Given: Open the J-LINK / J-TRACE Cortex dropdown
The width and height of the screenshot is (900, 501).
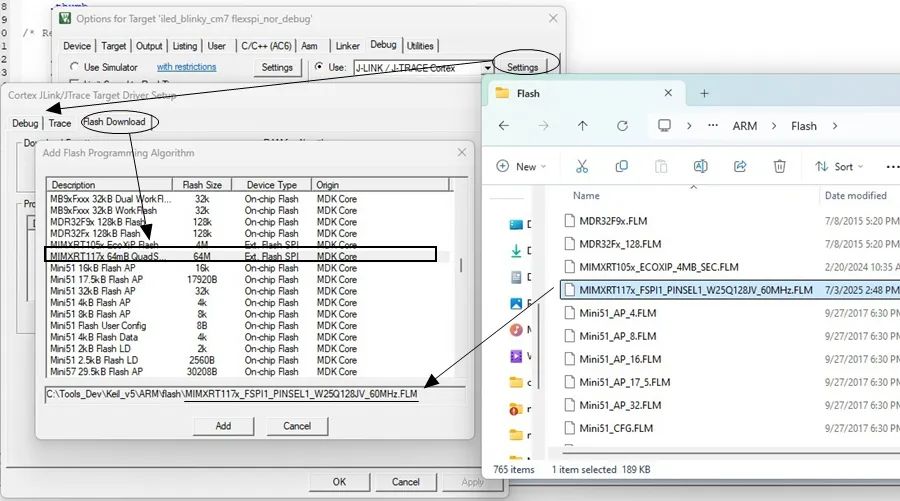Looking at the screenshot, I should coord(487,68).
